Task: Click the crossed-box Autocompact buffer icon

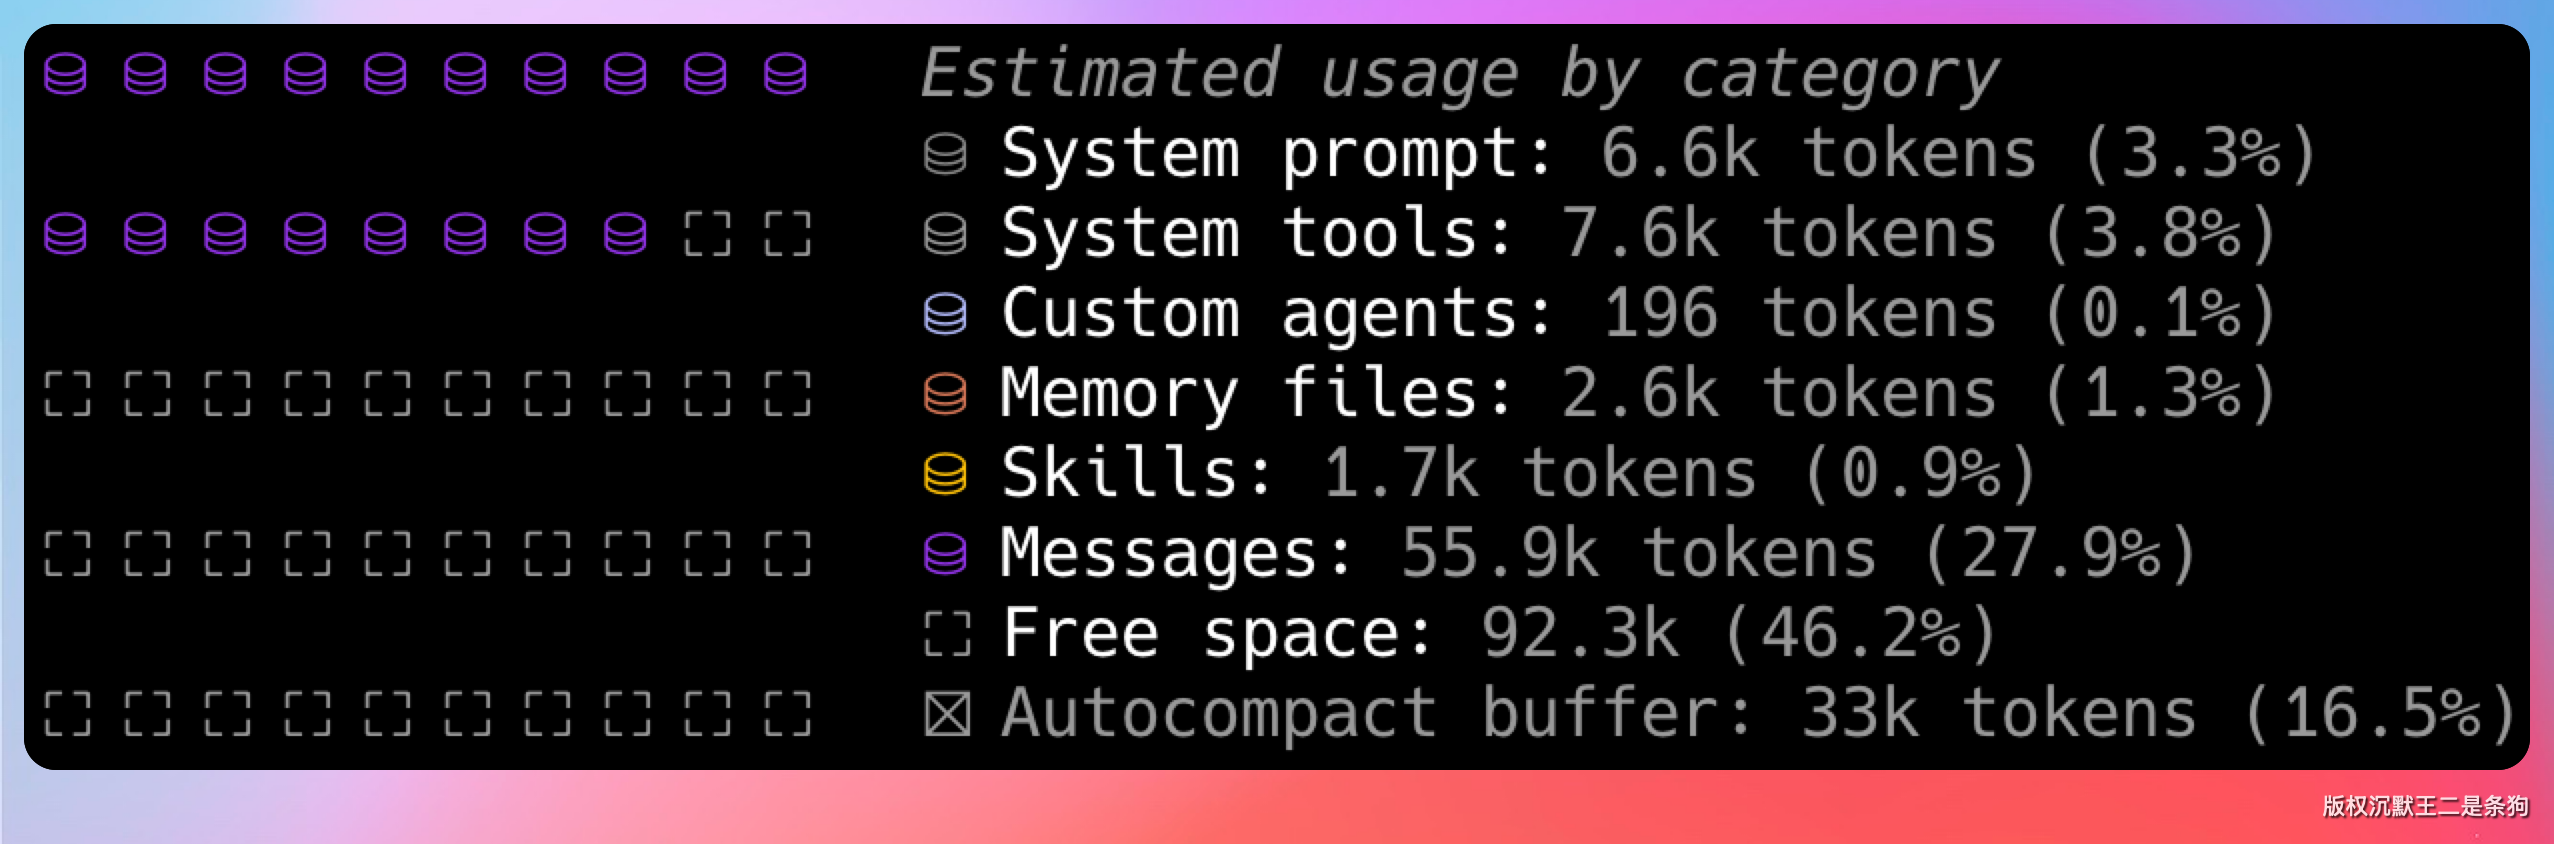Action: point(947,713)
